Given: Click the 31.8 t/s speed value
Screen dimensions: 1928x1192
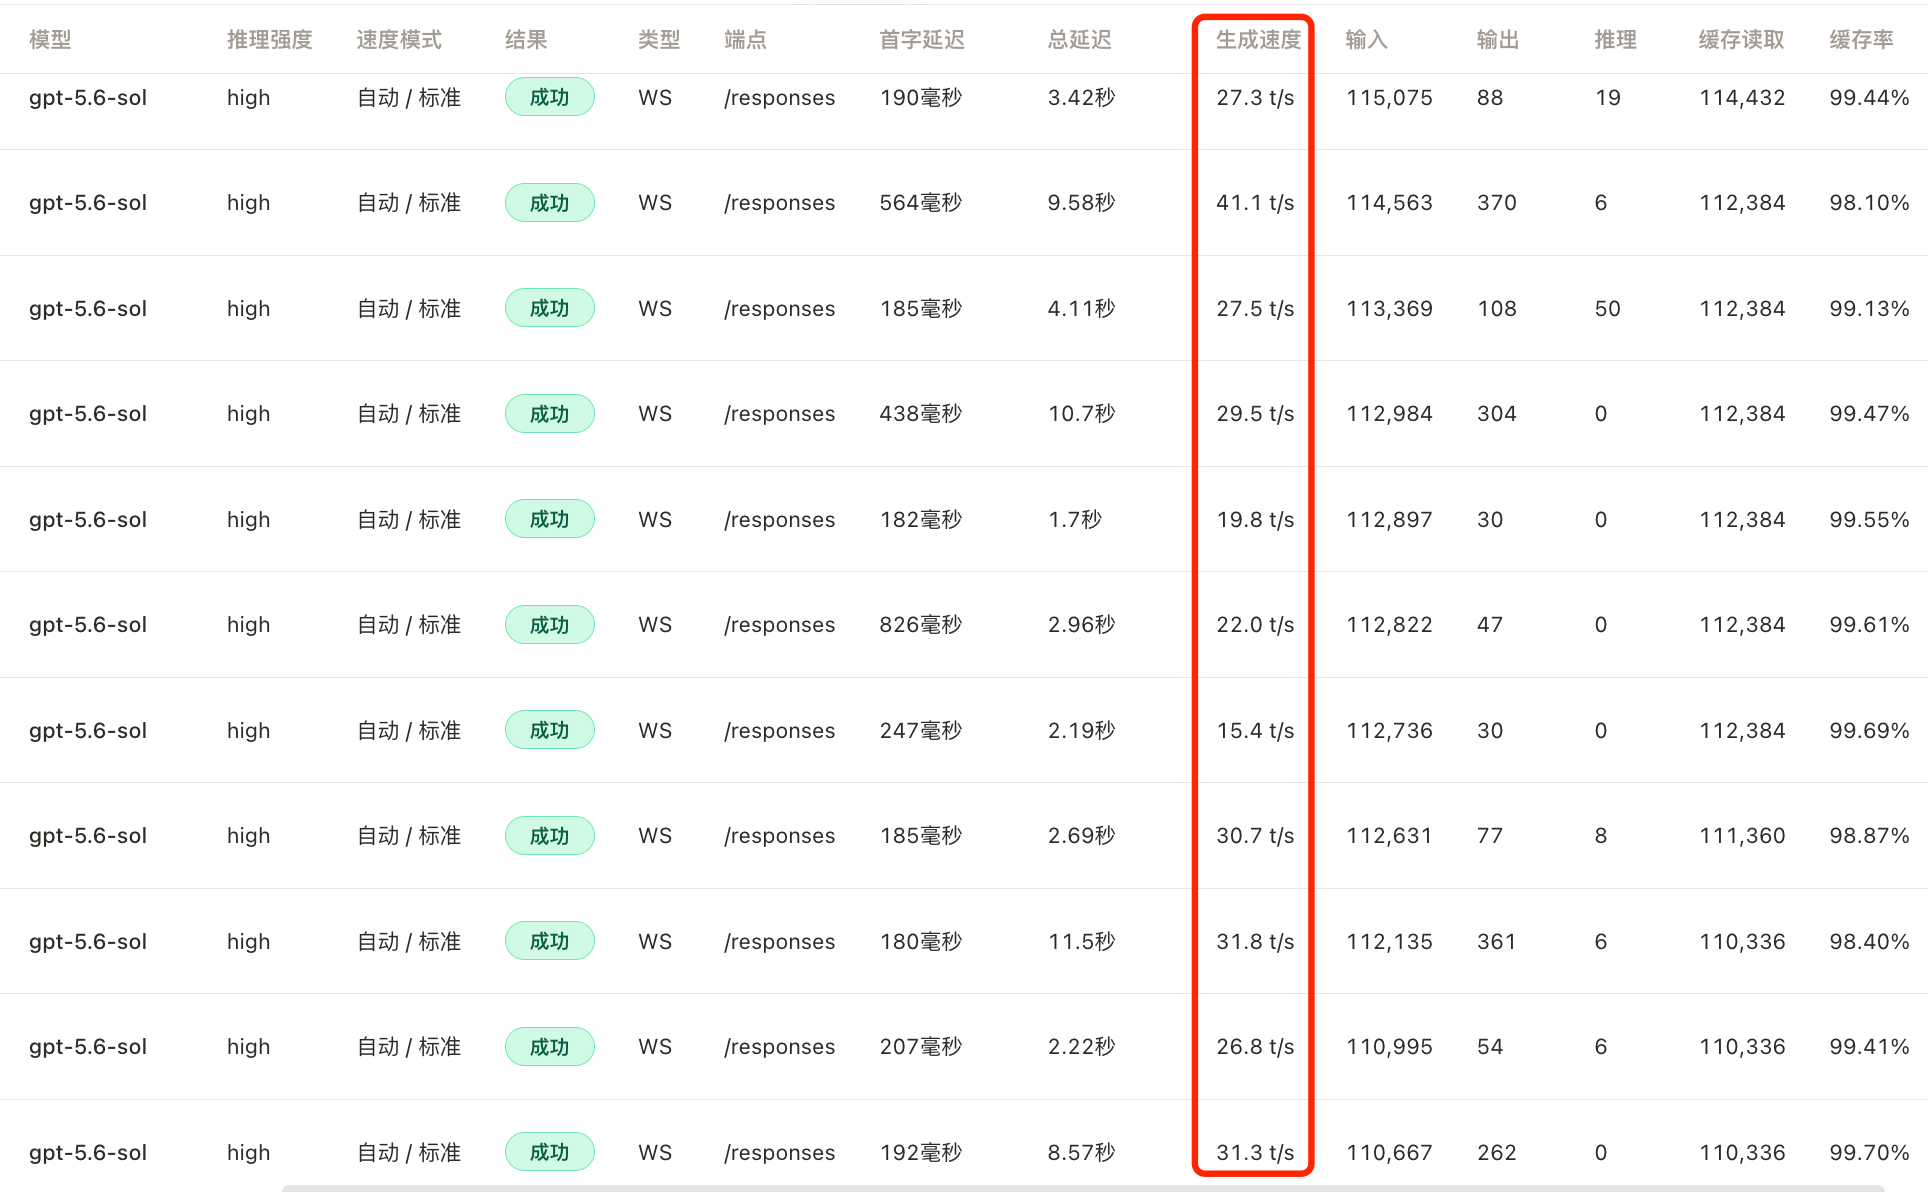Looking at the screenshot, I should [x=1255, y=942].
